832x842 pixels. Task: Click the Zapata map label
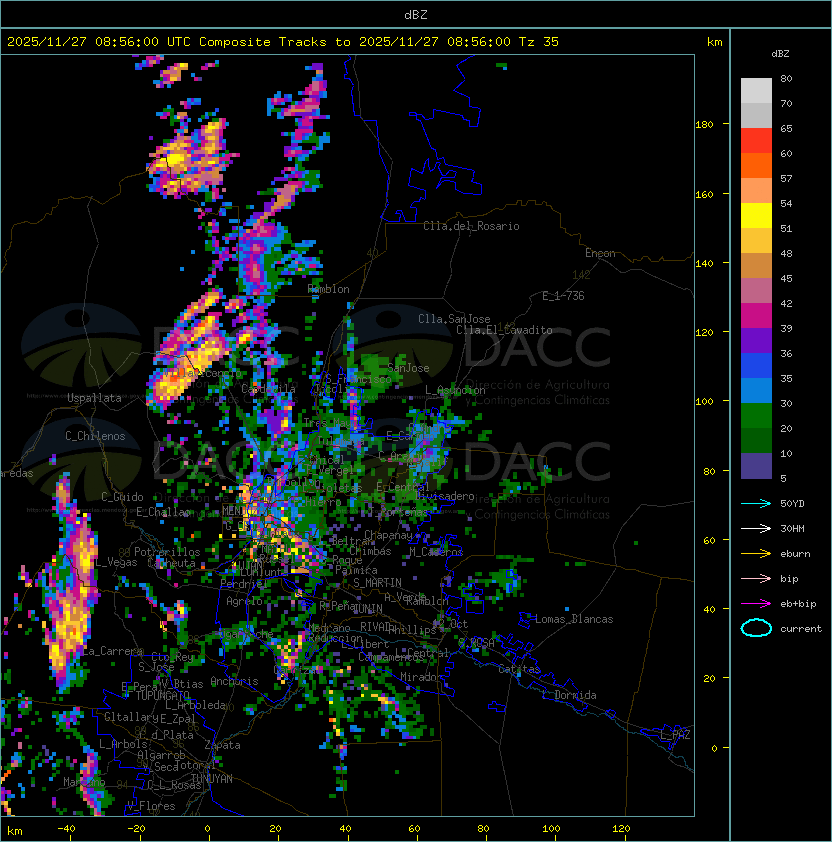coord(222,745)
